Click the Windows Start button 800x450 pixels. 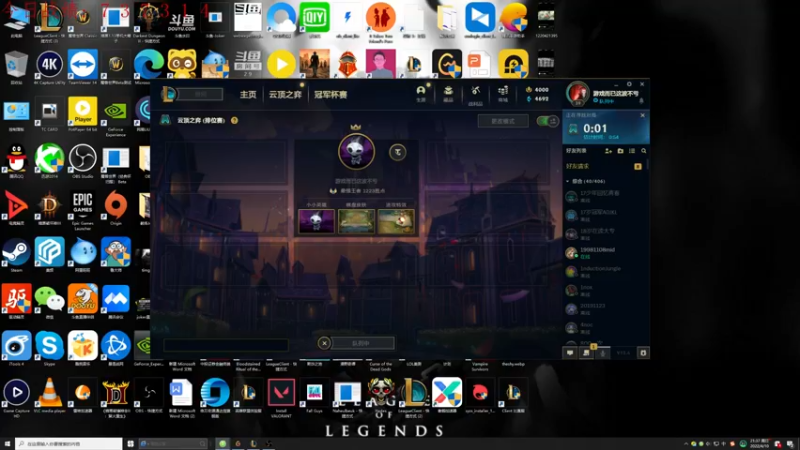tap(7, 444)
